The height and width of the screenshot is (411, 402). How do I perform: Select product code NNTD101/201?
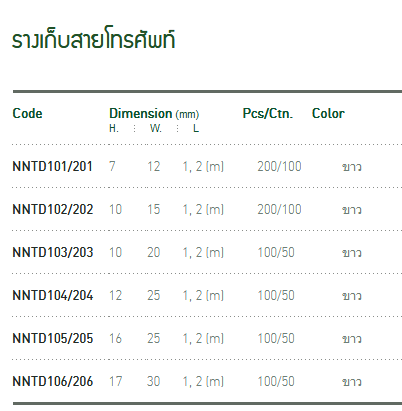tap(52, 166)
